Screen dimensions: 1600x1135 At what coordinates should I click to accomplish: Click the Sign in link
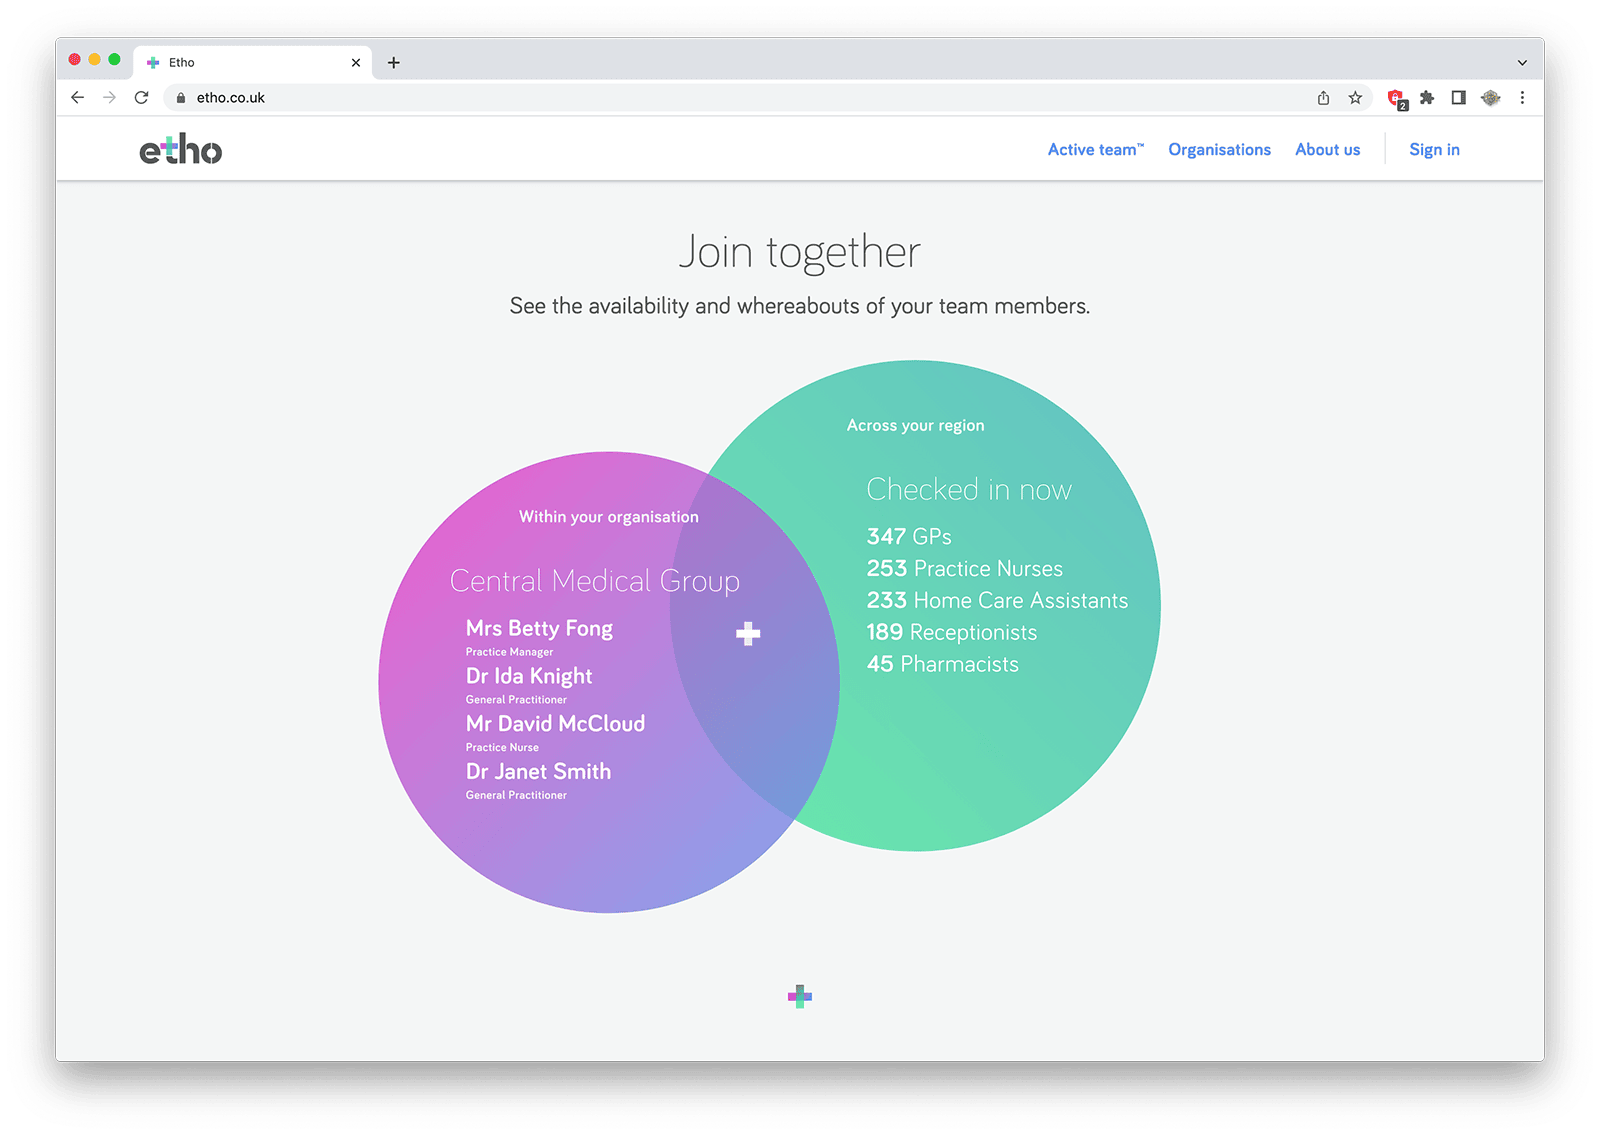click(1434, 150)
